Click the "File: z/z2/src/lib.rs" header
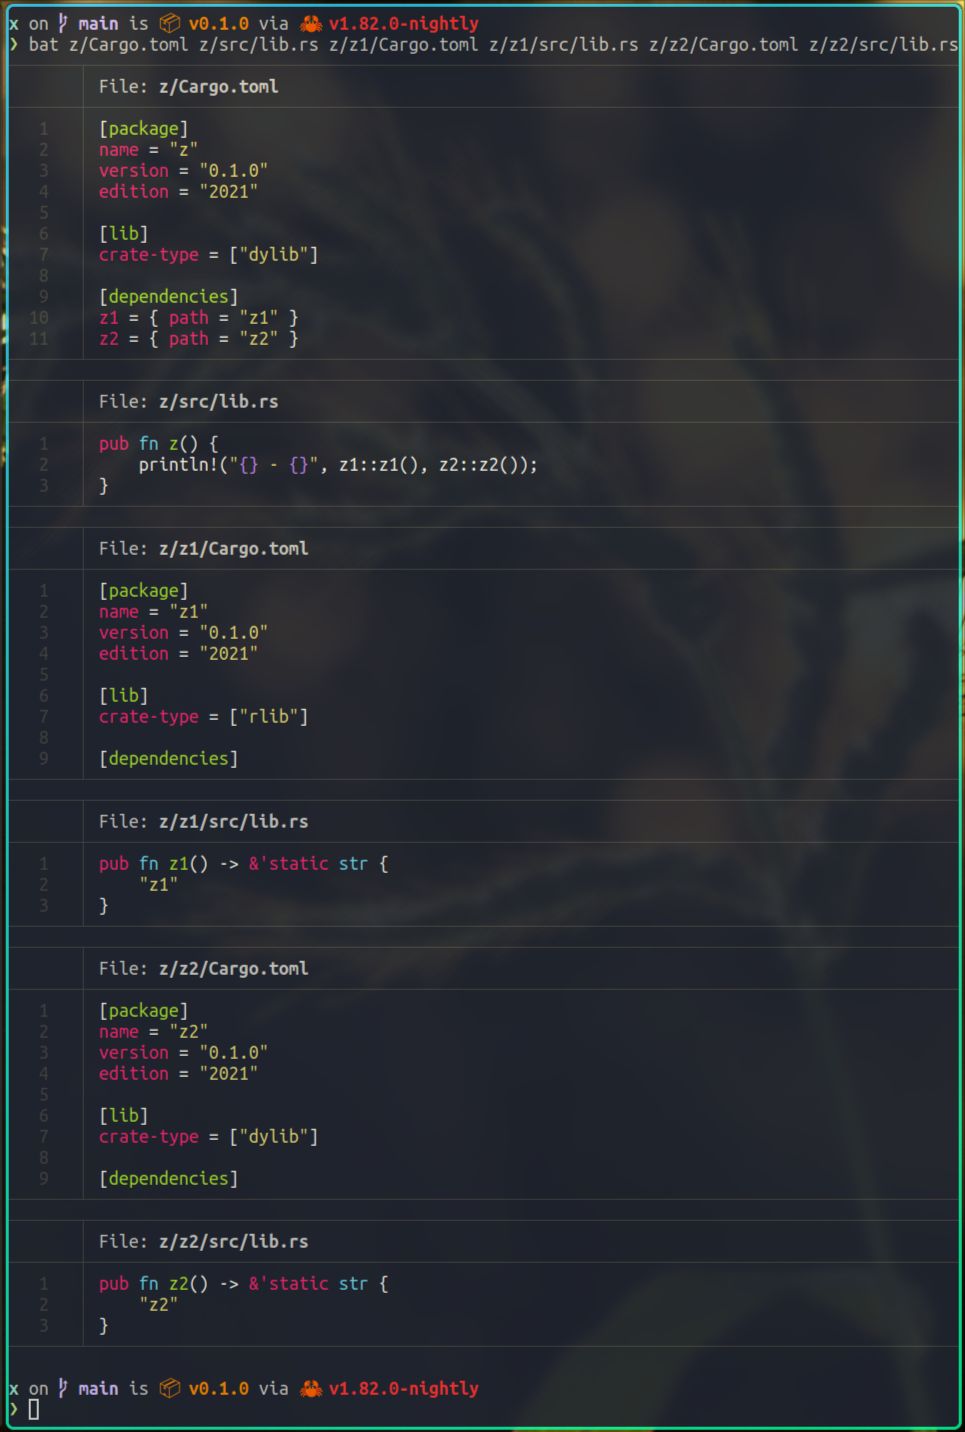 (203, 1242)
